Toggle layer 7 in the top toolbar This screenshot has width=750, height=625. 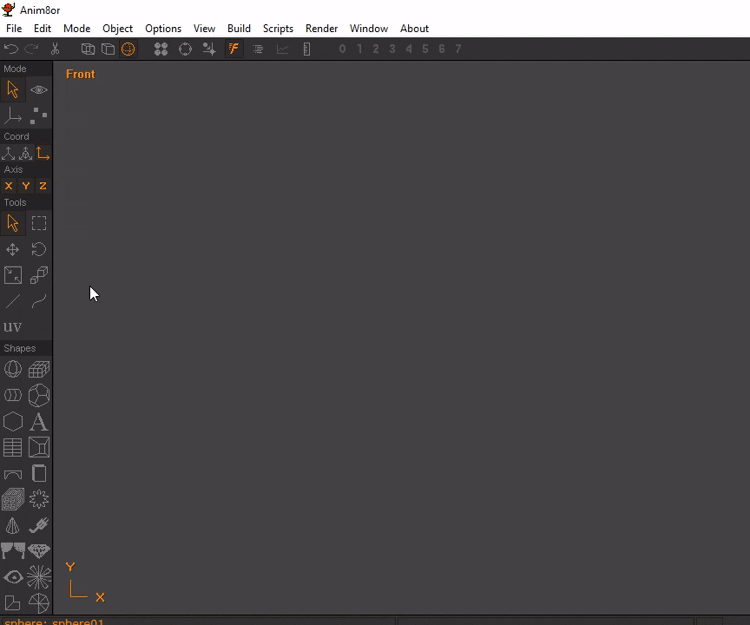point(458,49)
